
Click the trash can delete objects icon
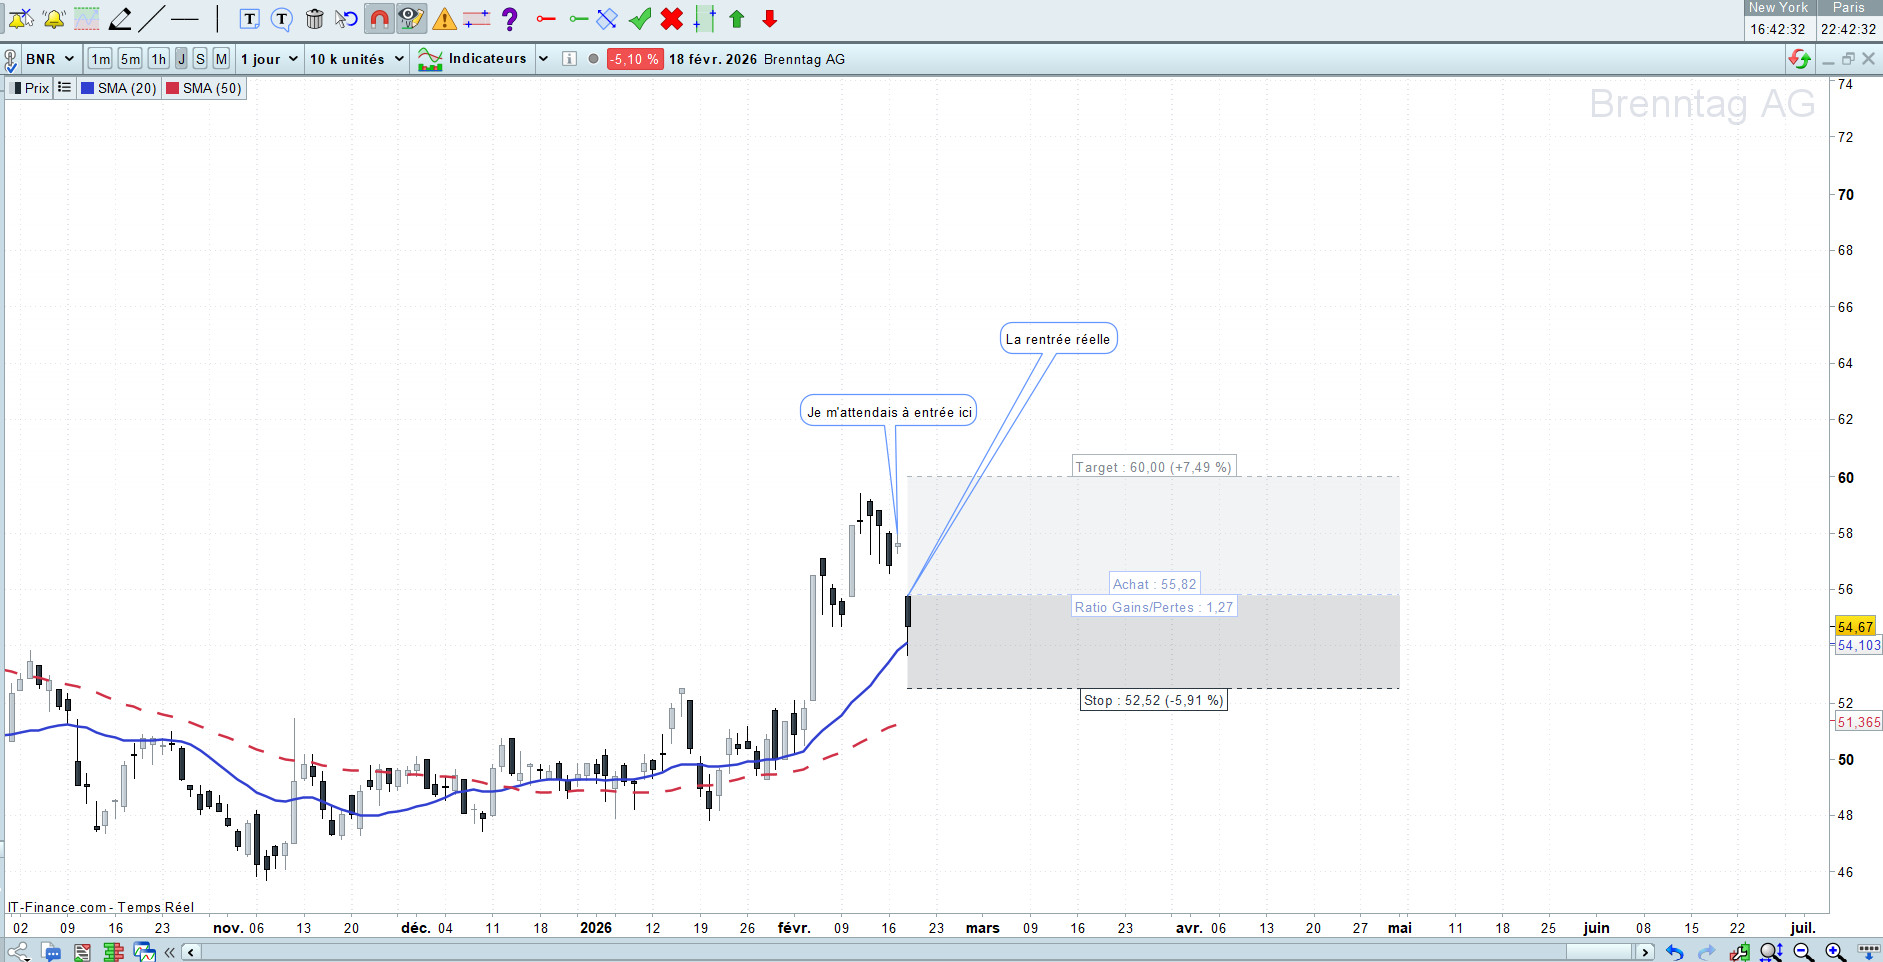click(x=314, y=18)
